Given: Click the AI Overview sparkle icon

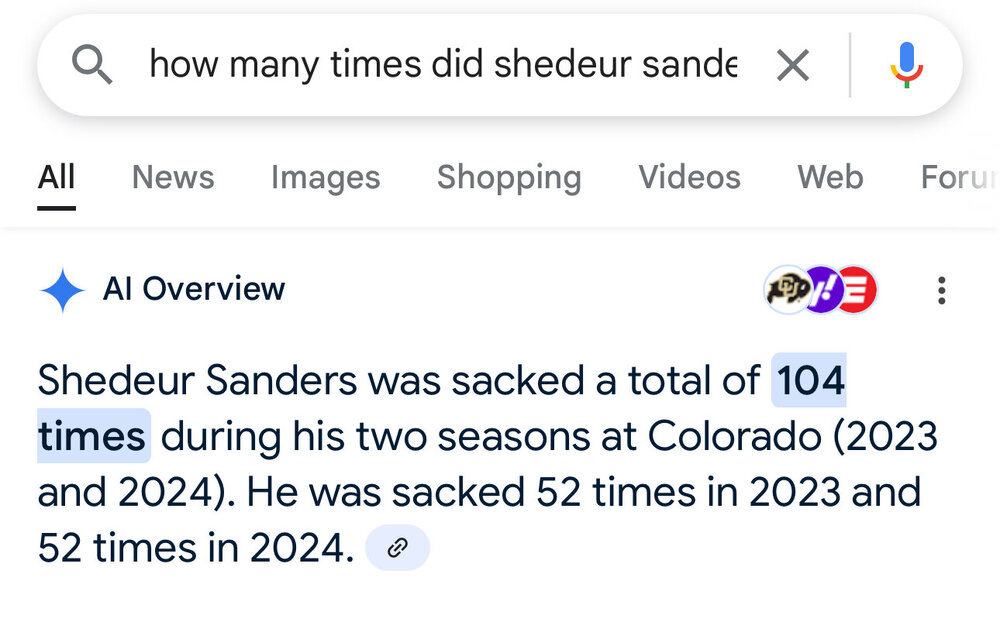Looking at the screenshot, I should [x=62, y=290].
